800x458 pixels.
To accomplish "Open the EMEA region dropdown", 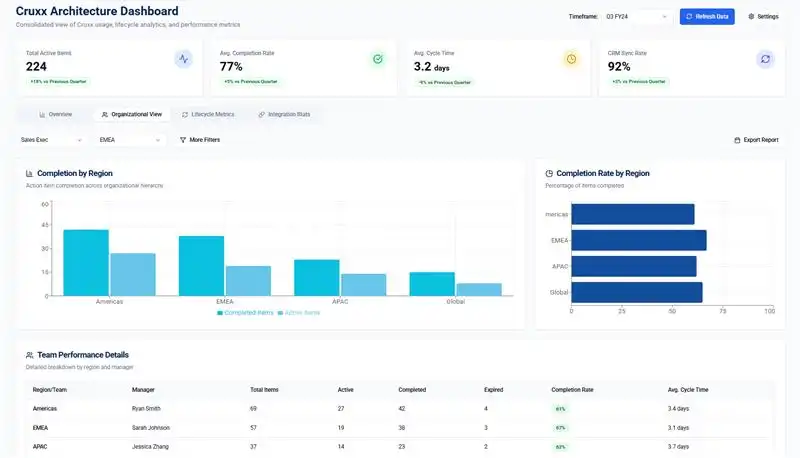I will [130, 140].
